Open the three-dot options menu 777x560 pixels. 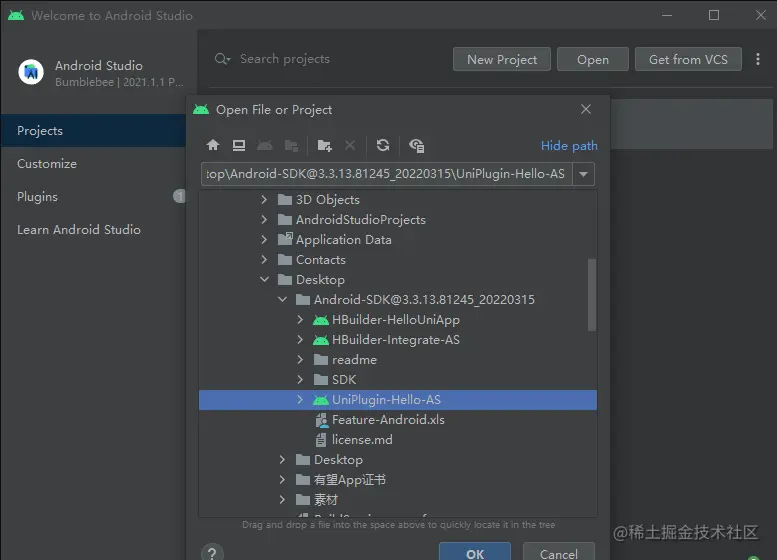[758, 59]
